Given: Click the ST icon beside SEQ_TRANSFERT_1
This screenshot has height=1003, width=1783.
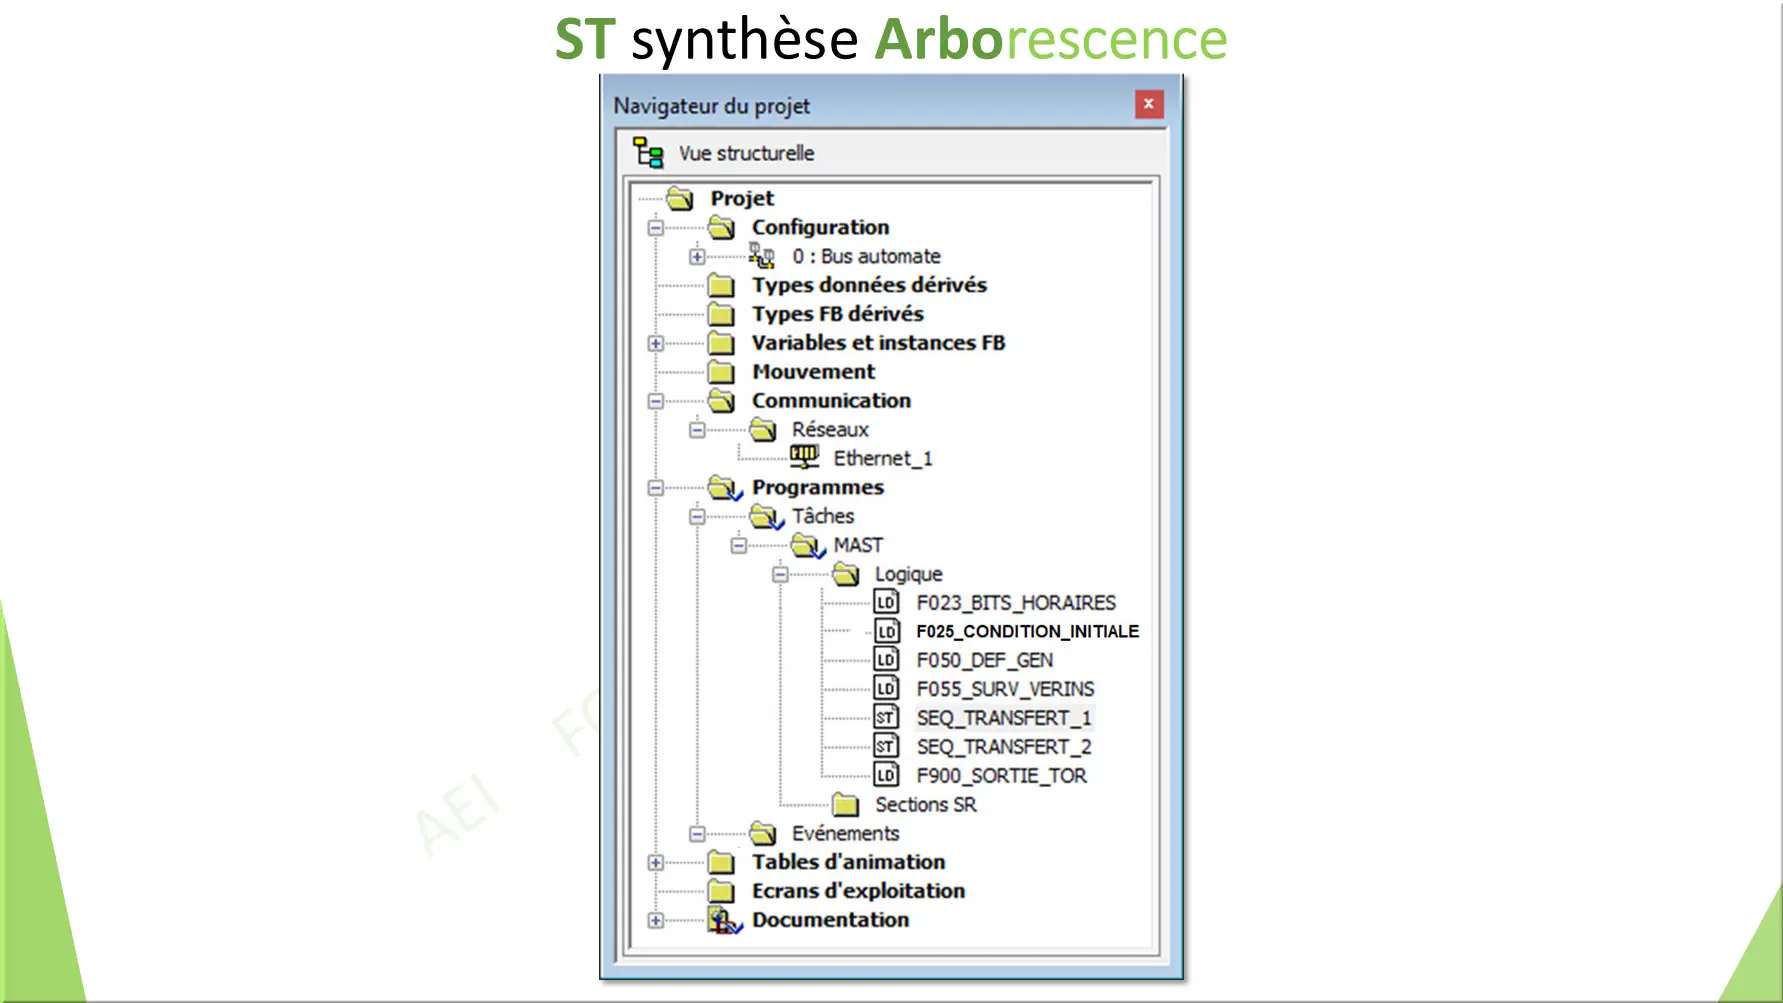Looking at the screenshot, I should pos(886,717).
